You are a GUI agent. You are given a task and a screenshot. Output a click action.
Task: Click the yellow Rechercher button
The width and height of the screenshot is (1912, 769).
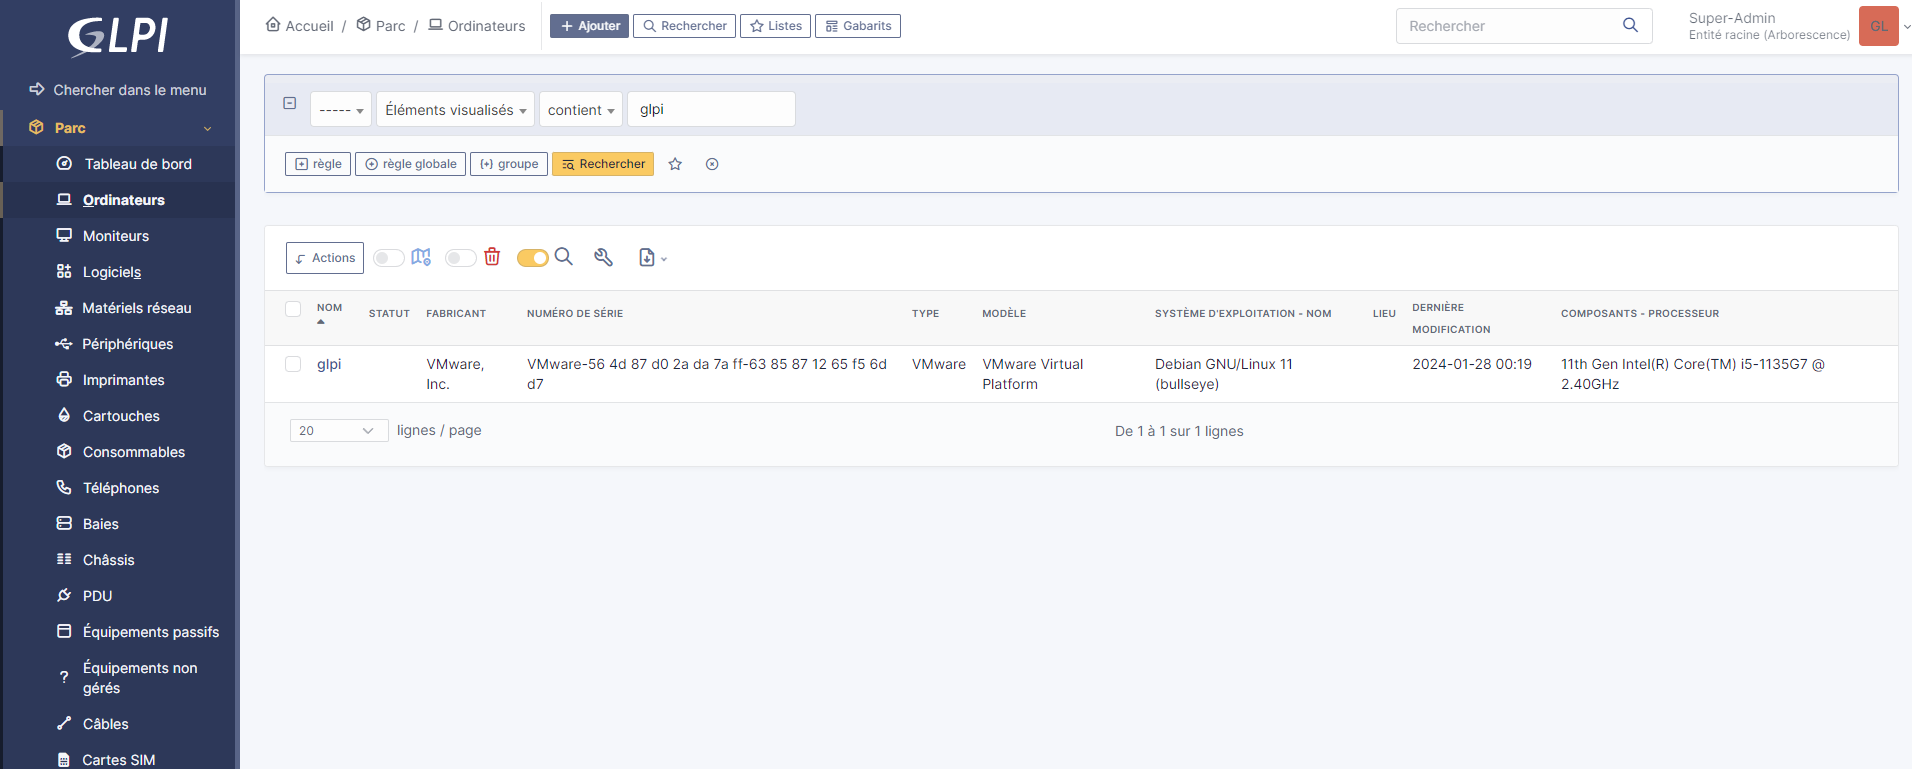[x=603, y=164]
